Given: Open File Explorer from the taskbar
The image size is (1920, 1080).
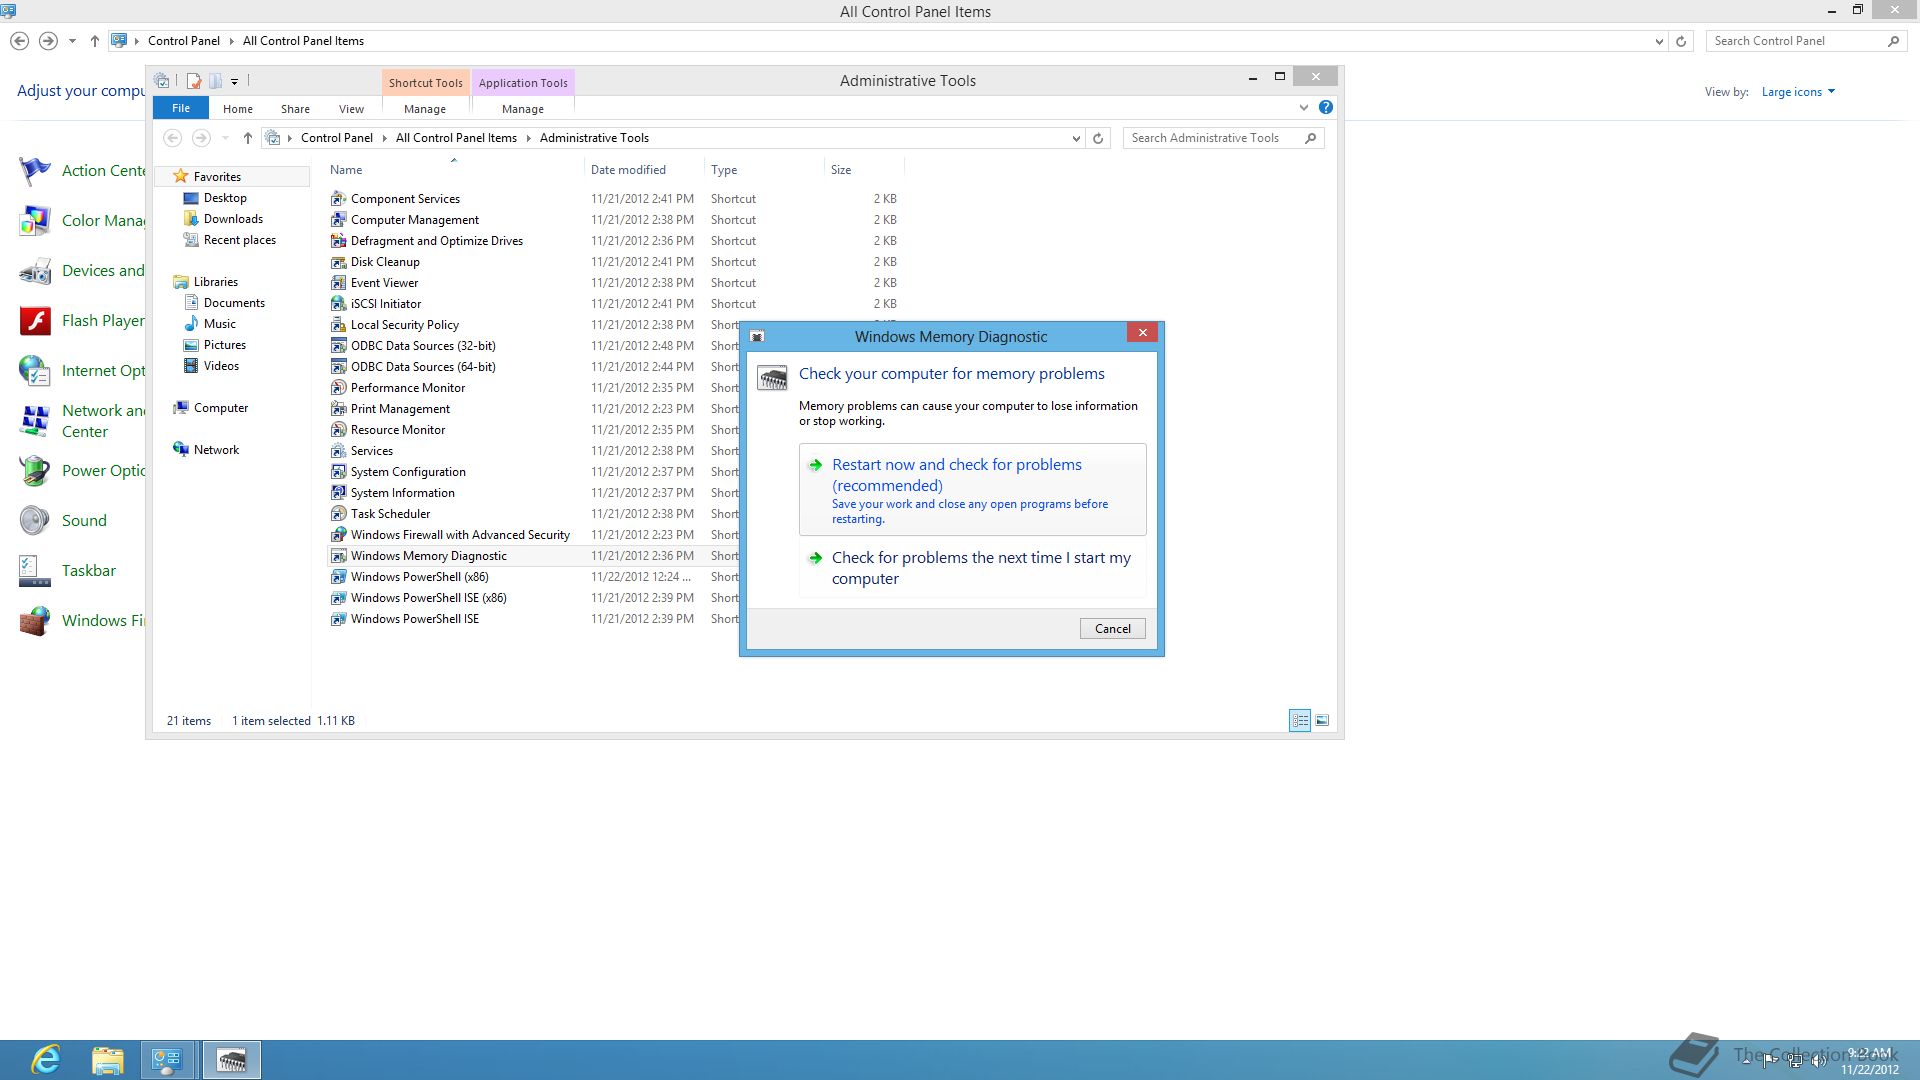Looking at the screenshot, I should coord(107,1060).
